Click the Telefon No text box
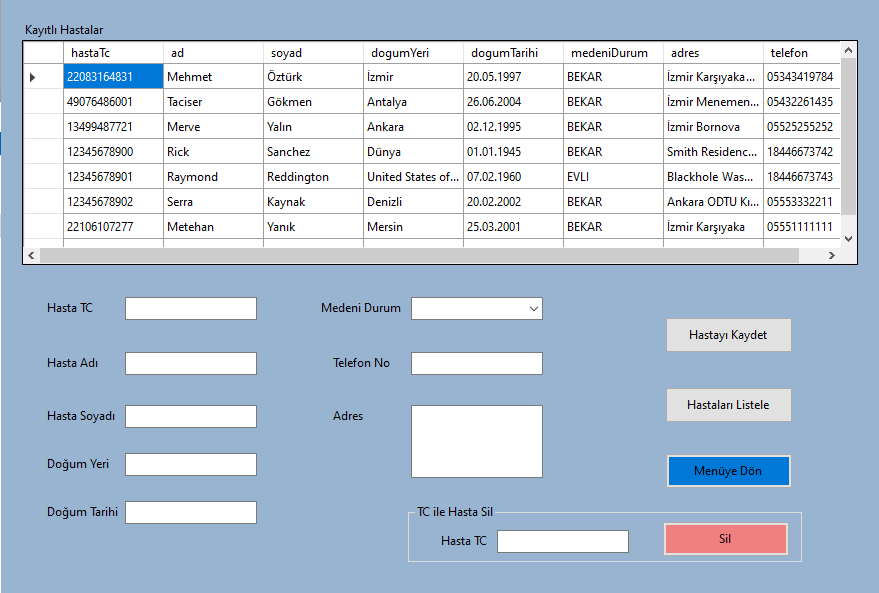Image resolution: width=879 pixels, height=593 pixels. (476, 363)
